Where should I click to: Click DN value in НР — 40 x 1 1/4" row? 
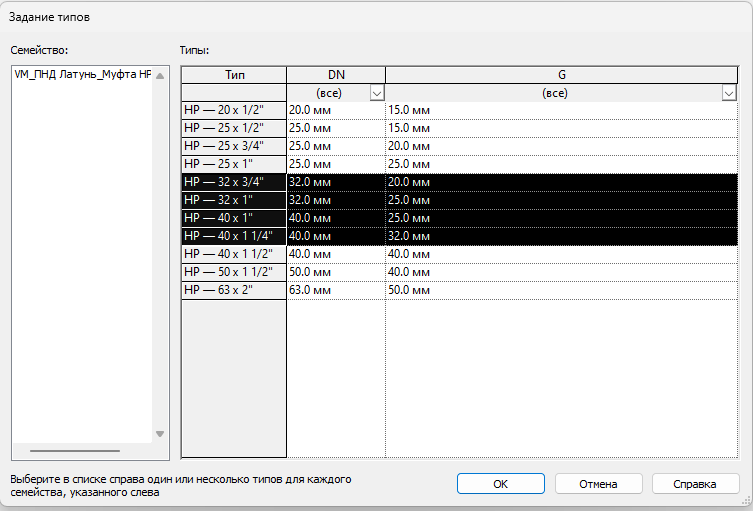pos(336,236)
